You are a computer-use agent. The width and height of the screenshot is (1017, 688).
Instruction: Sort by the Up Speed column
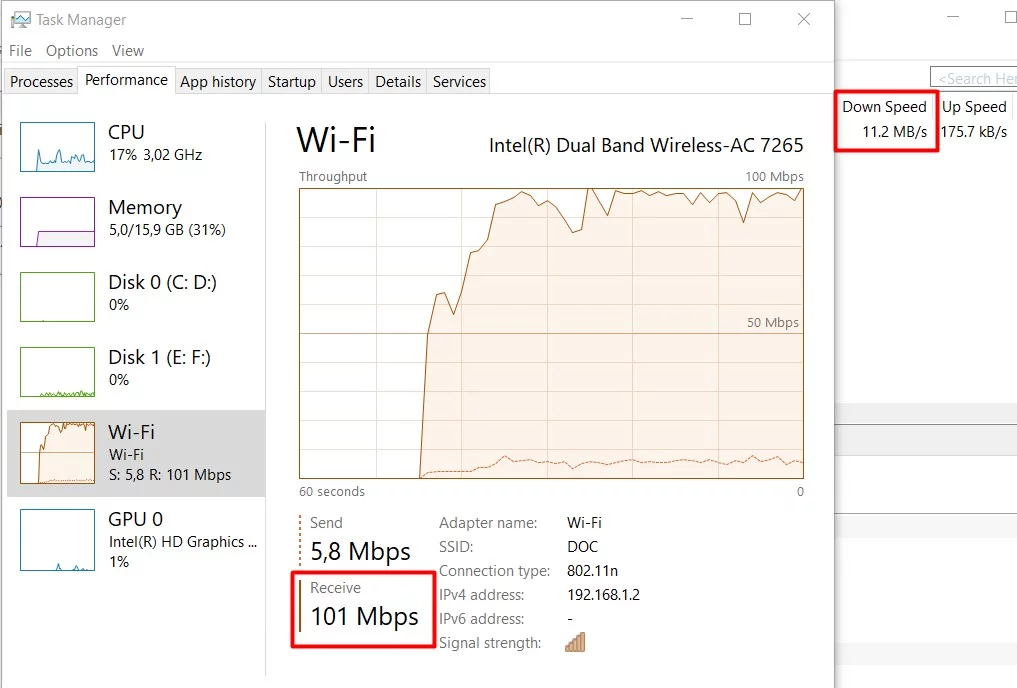[974, 107]
